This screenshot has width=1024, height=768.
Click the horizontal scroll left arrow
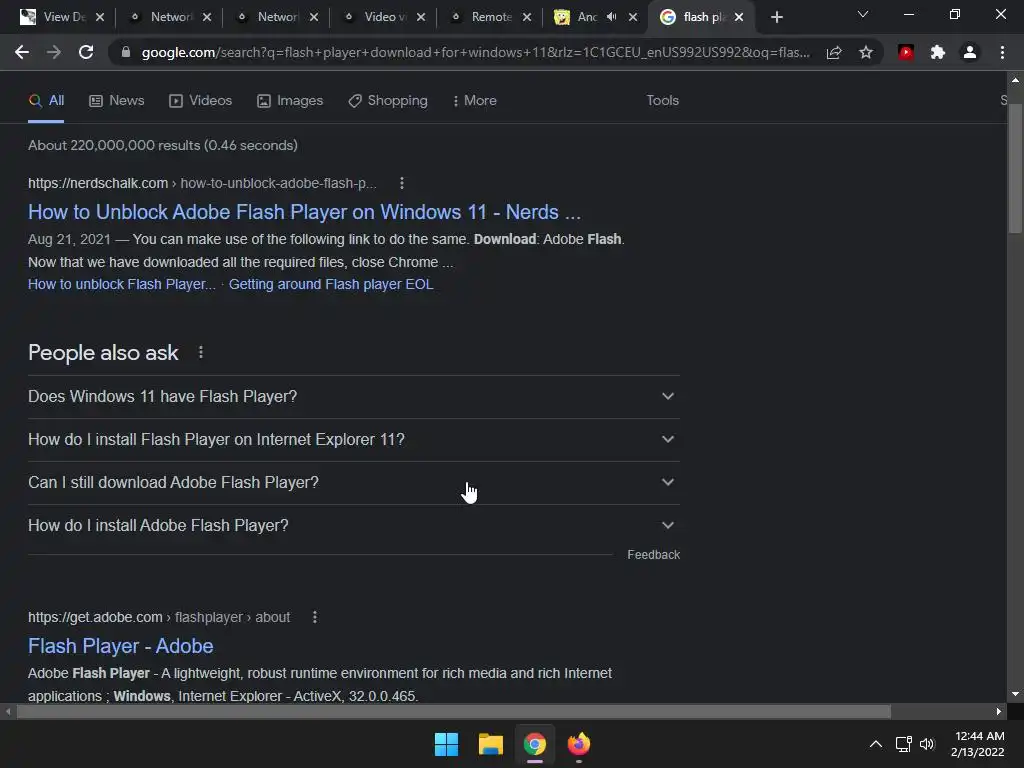(8, 711)
